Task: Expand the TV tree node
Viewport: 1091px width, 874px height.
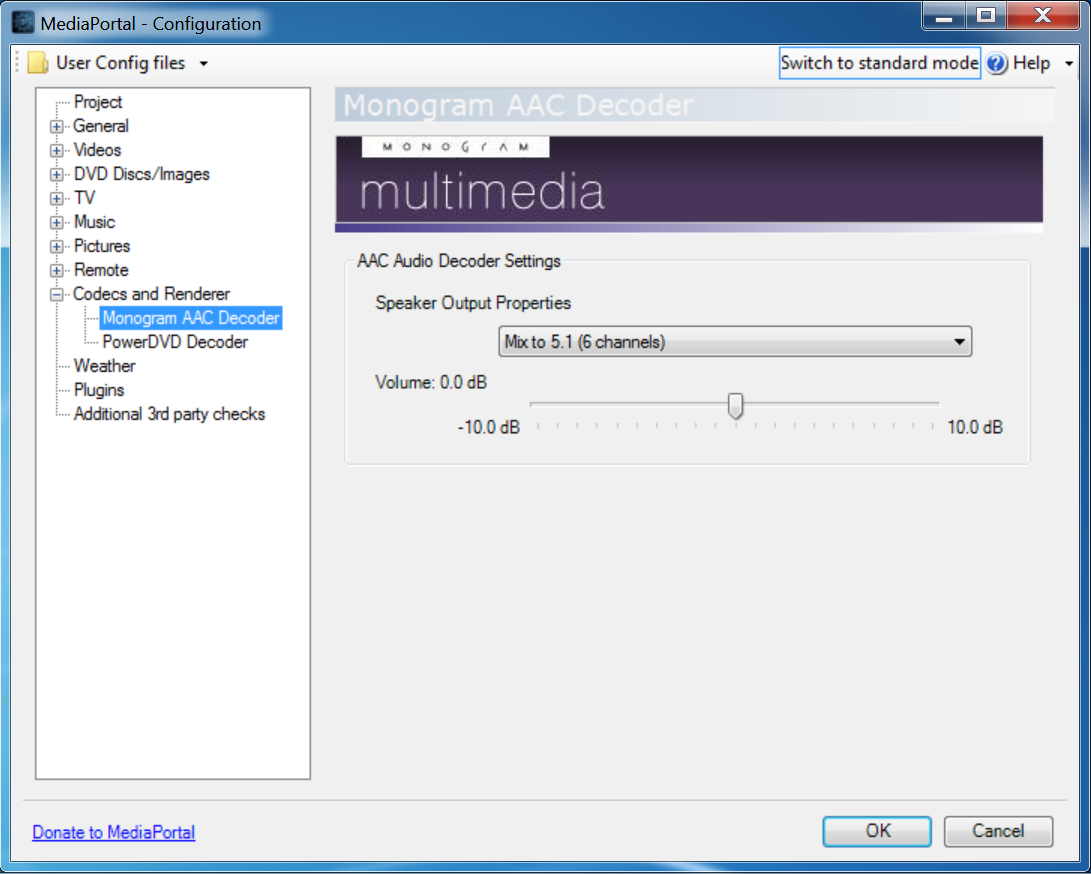Action: click(57, 198)
